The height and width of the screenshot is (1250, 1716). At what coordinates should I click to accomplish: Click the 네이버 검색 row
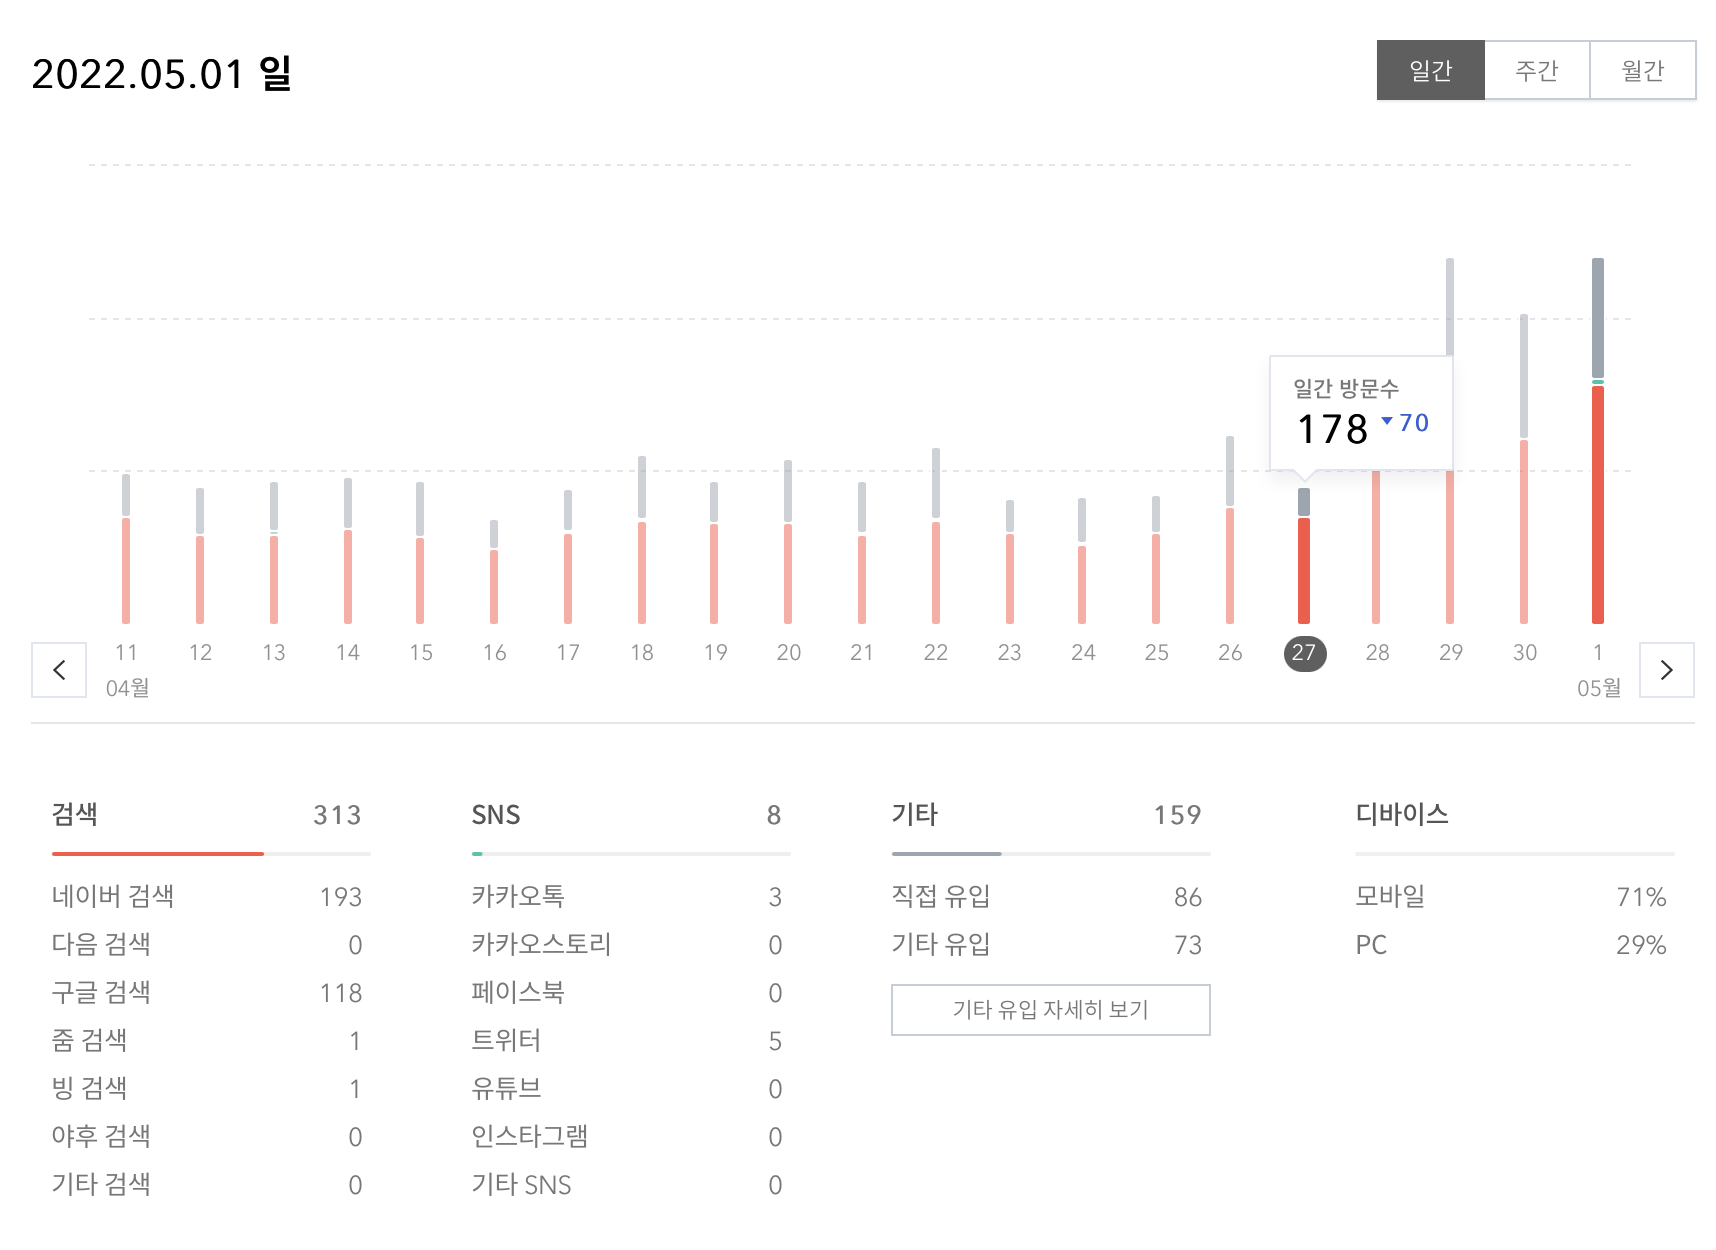(x=113, y=897)
